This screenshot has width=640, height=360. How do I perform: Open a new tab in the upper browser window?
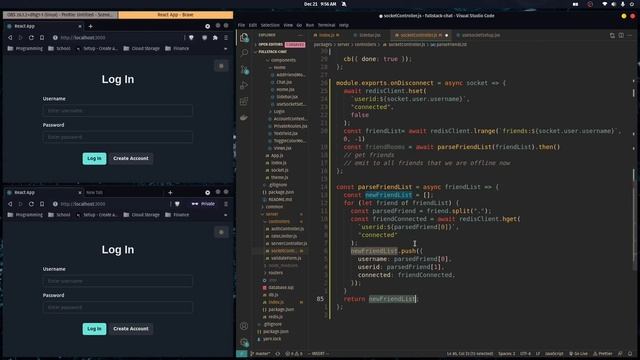[x=90, y=26]
